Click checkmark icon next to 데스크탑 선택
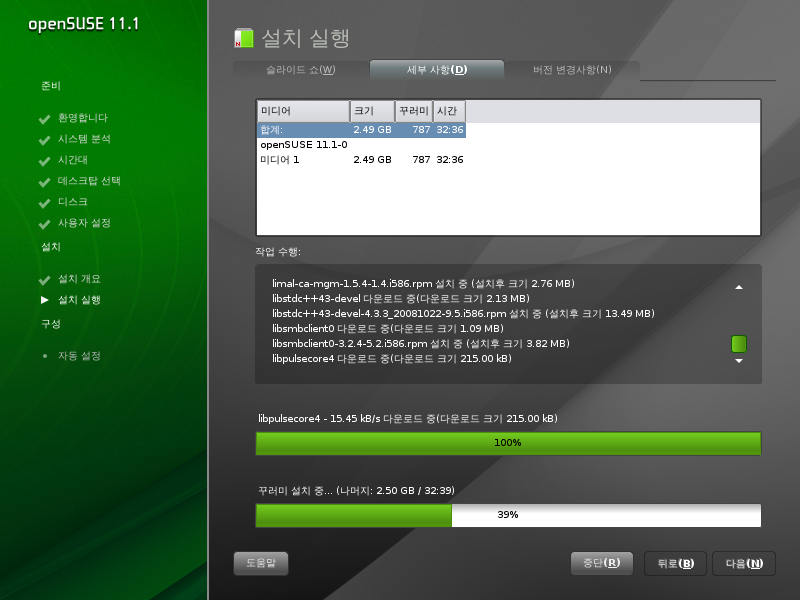The height and width of the screenshot is (600, 800). tap(44, 182)
